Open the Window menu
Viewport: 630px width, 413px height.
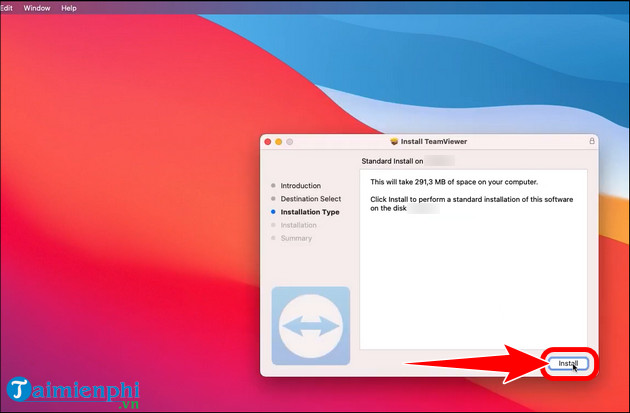tap(37, 8)
